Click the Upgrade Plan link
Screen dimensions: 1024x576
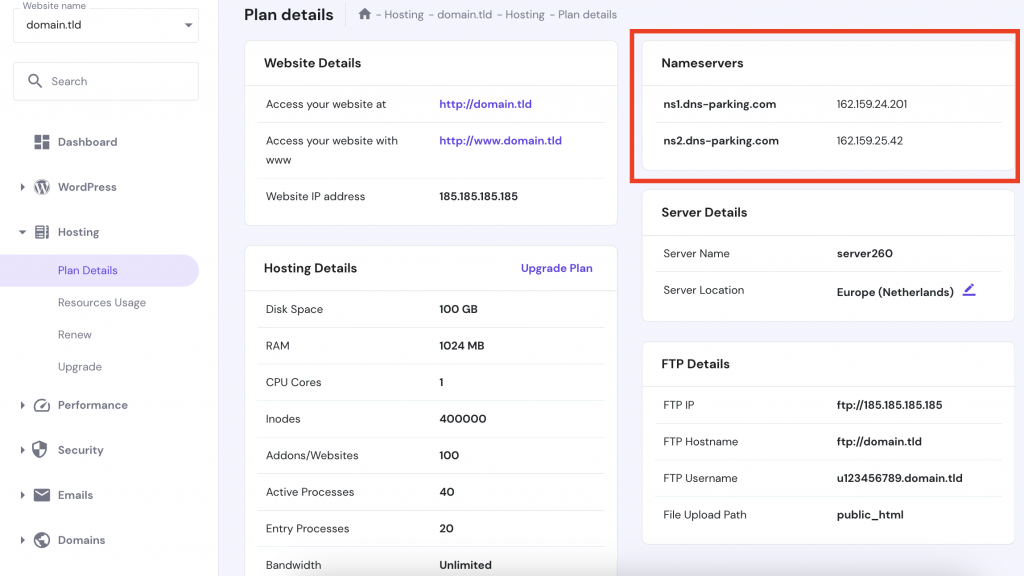pos(556,268)
